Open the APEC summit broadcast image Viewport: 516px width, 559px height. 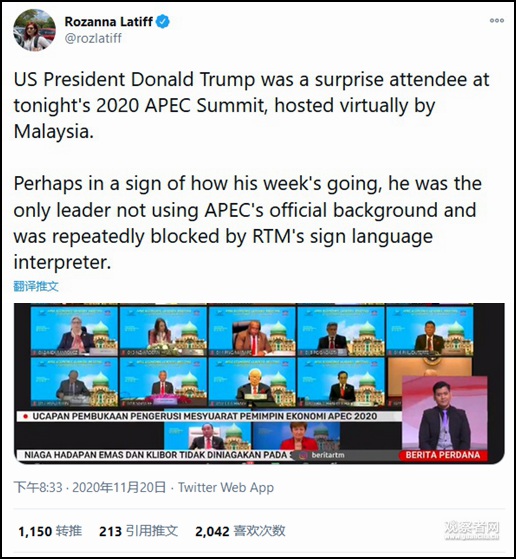259,383
